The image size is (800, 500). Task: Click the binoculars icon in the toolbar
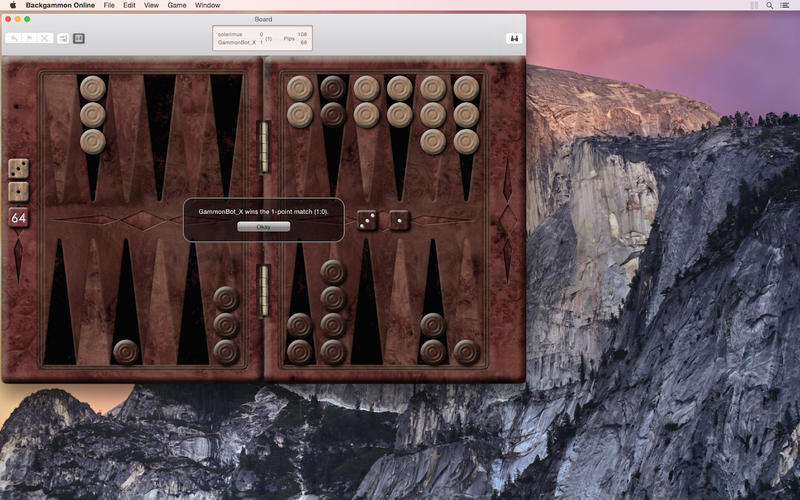click(514, 38)
